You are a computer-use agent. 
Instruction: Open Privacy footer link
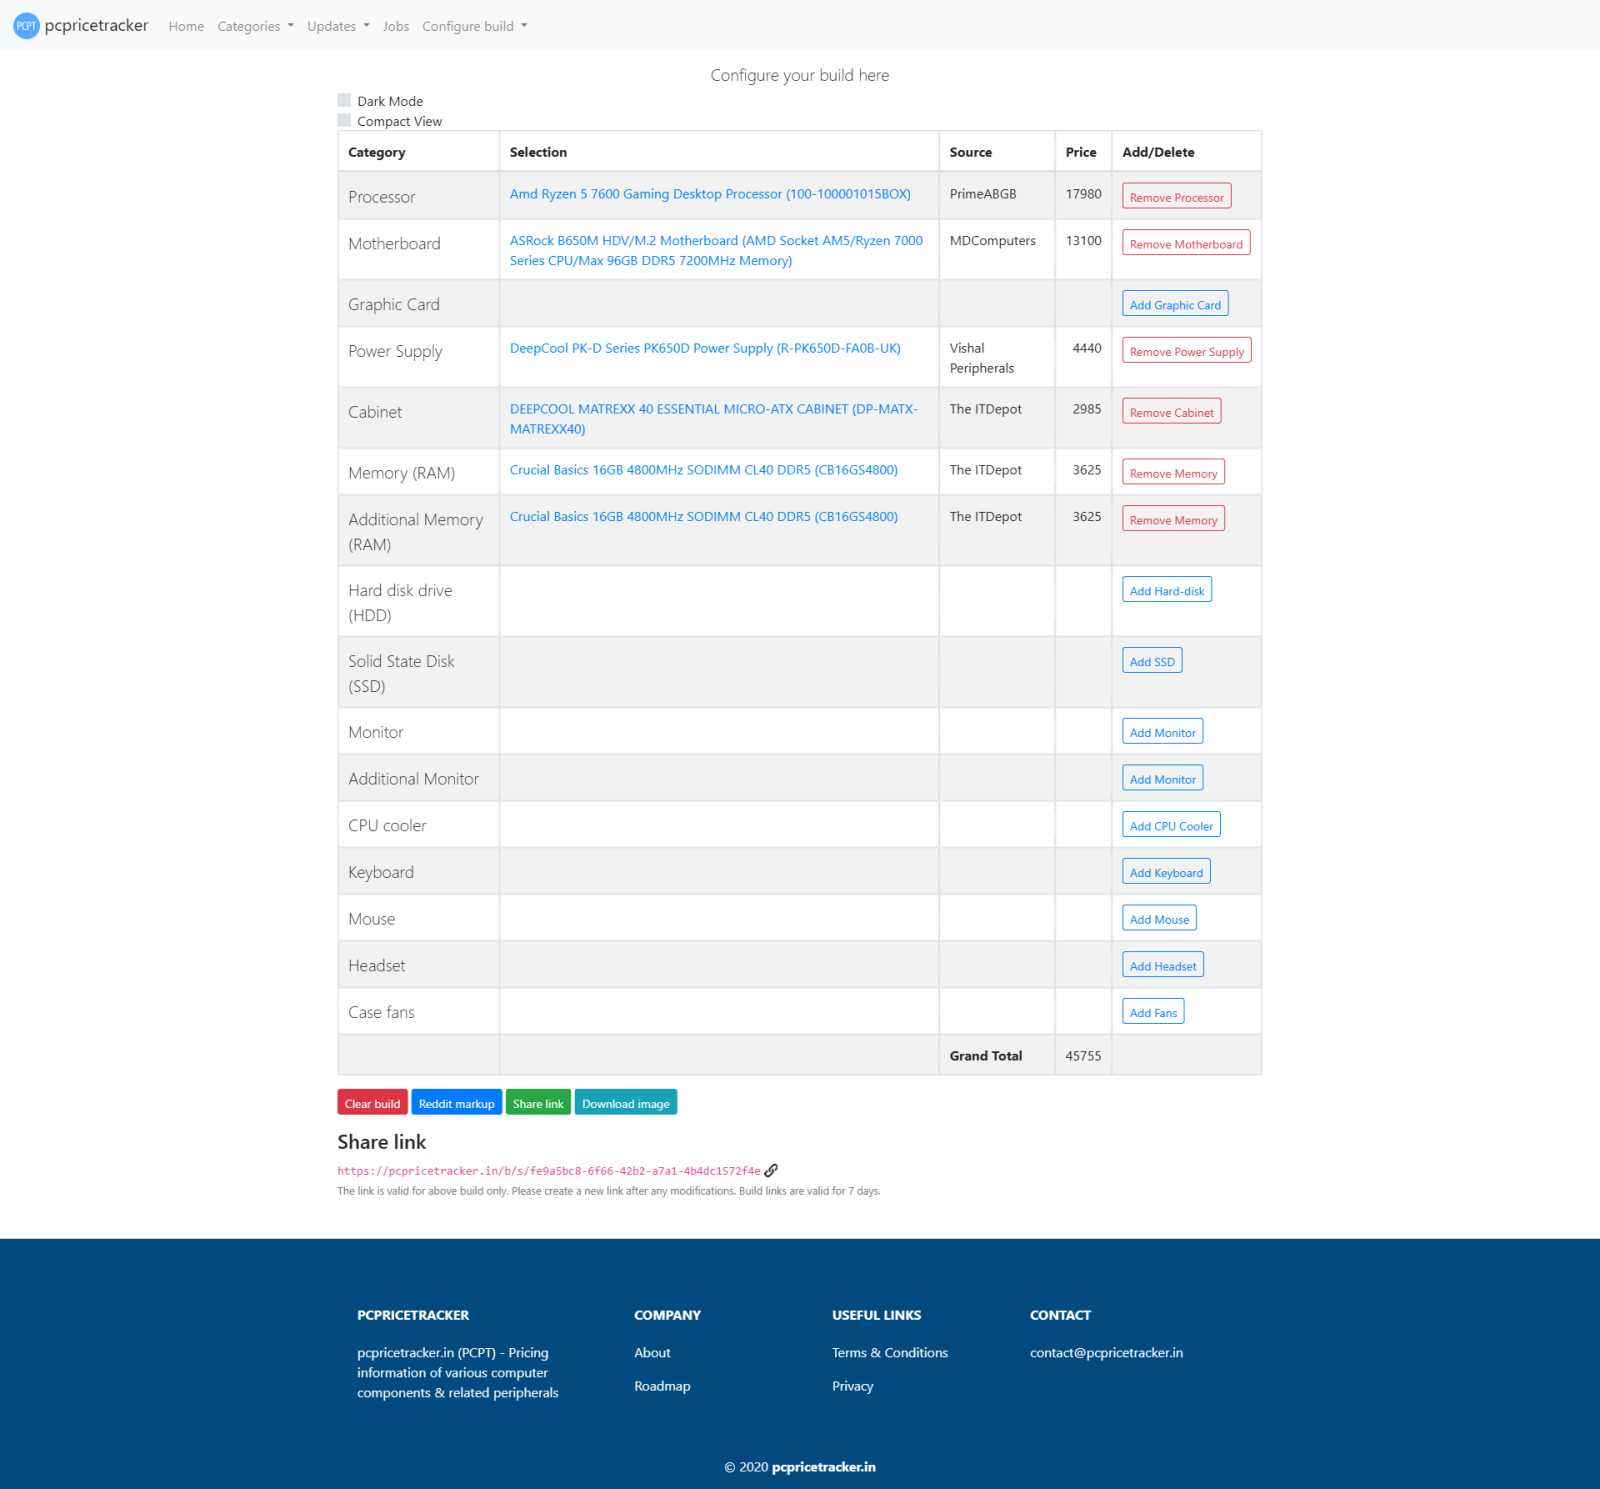pyautogui.click(x=853, y=1386)
